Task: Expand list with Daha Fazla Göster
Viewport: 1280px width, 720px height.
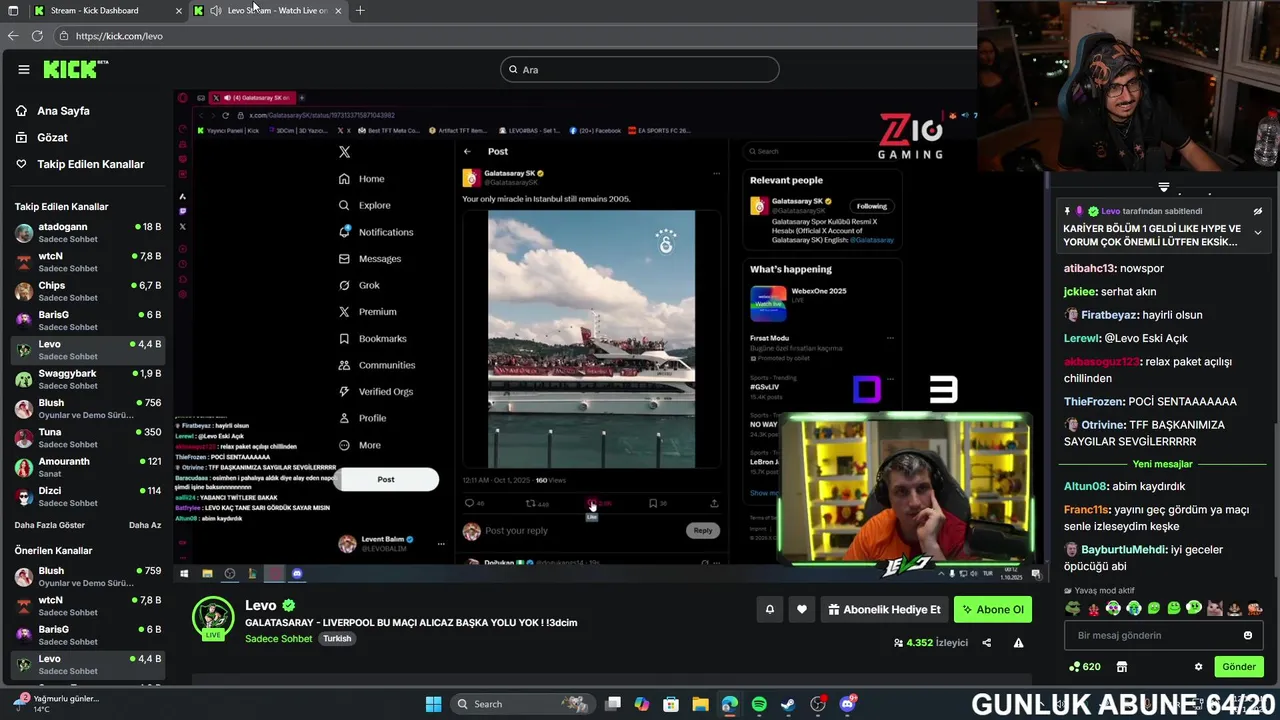Action: click(x=50, y=525)
